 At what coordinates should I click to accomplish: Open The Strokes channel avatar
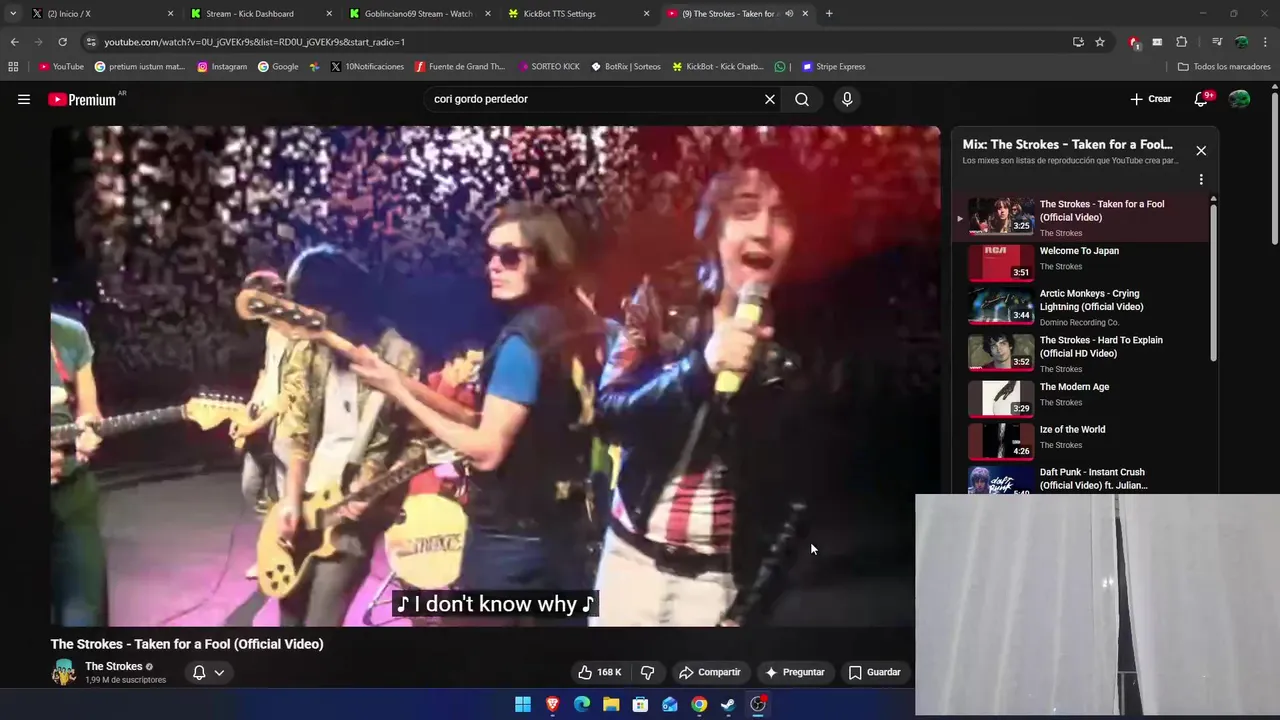point(64,672)
